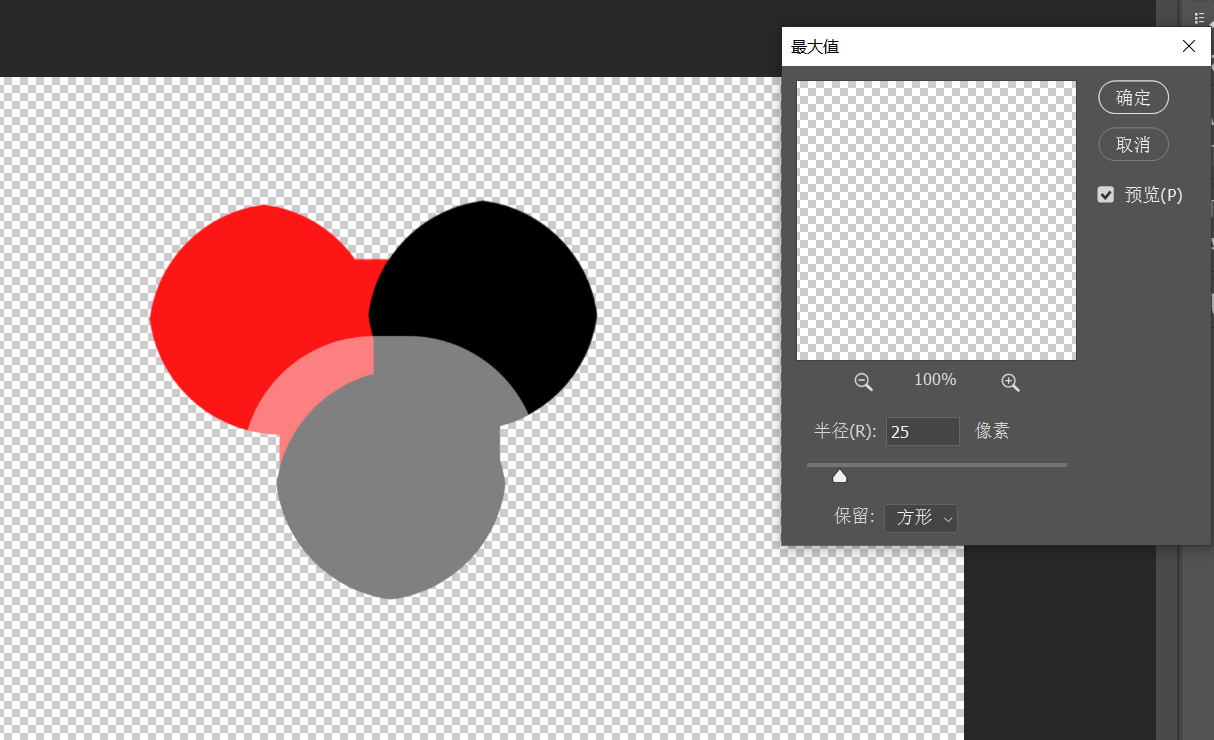Image resolution: width=1214 pixels, height=740 pixels.
Task: Click the radius slider handle
Action: [840, 476]
